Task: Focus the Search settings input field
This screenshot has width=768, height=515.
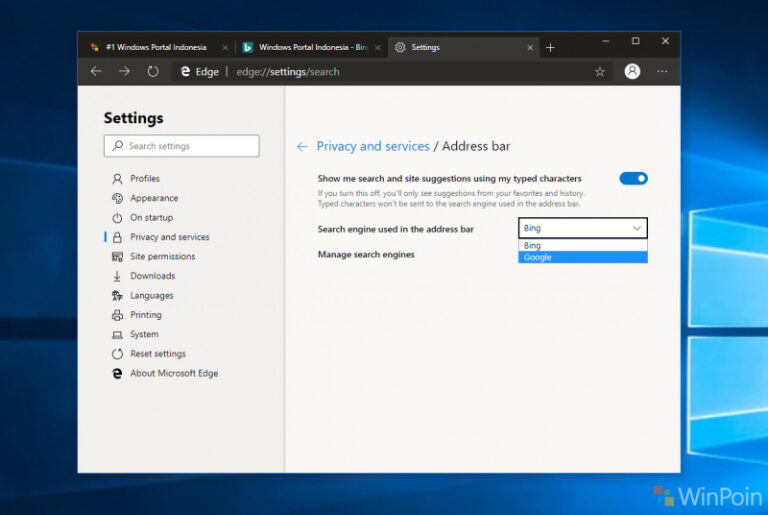Action: pyautogui.click(x=182, y=146)
